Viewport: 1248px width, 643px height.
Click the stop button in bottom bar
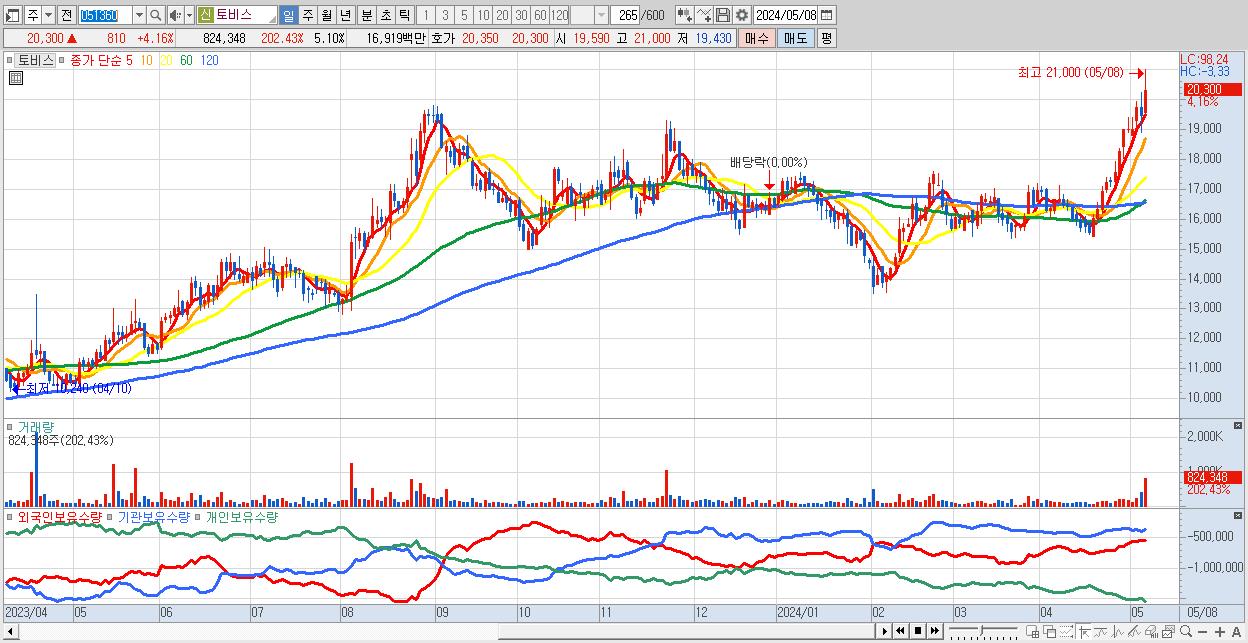pos(918,631)
